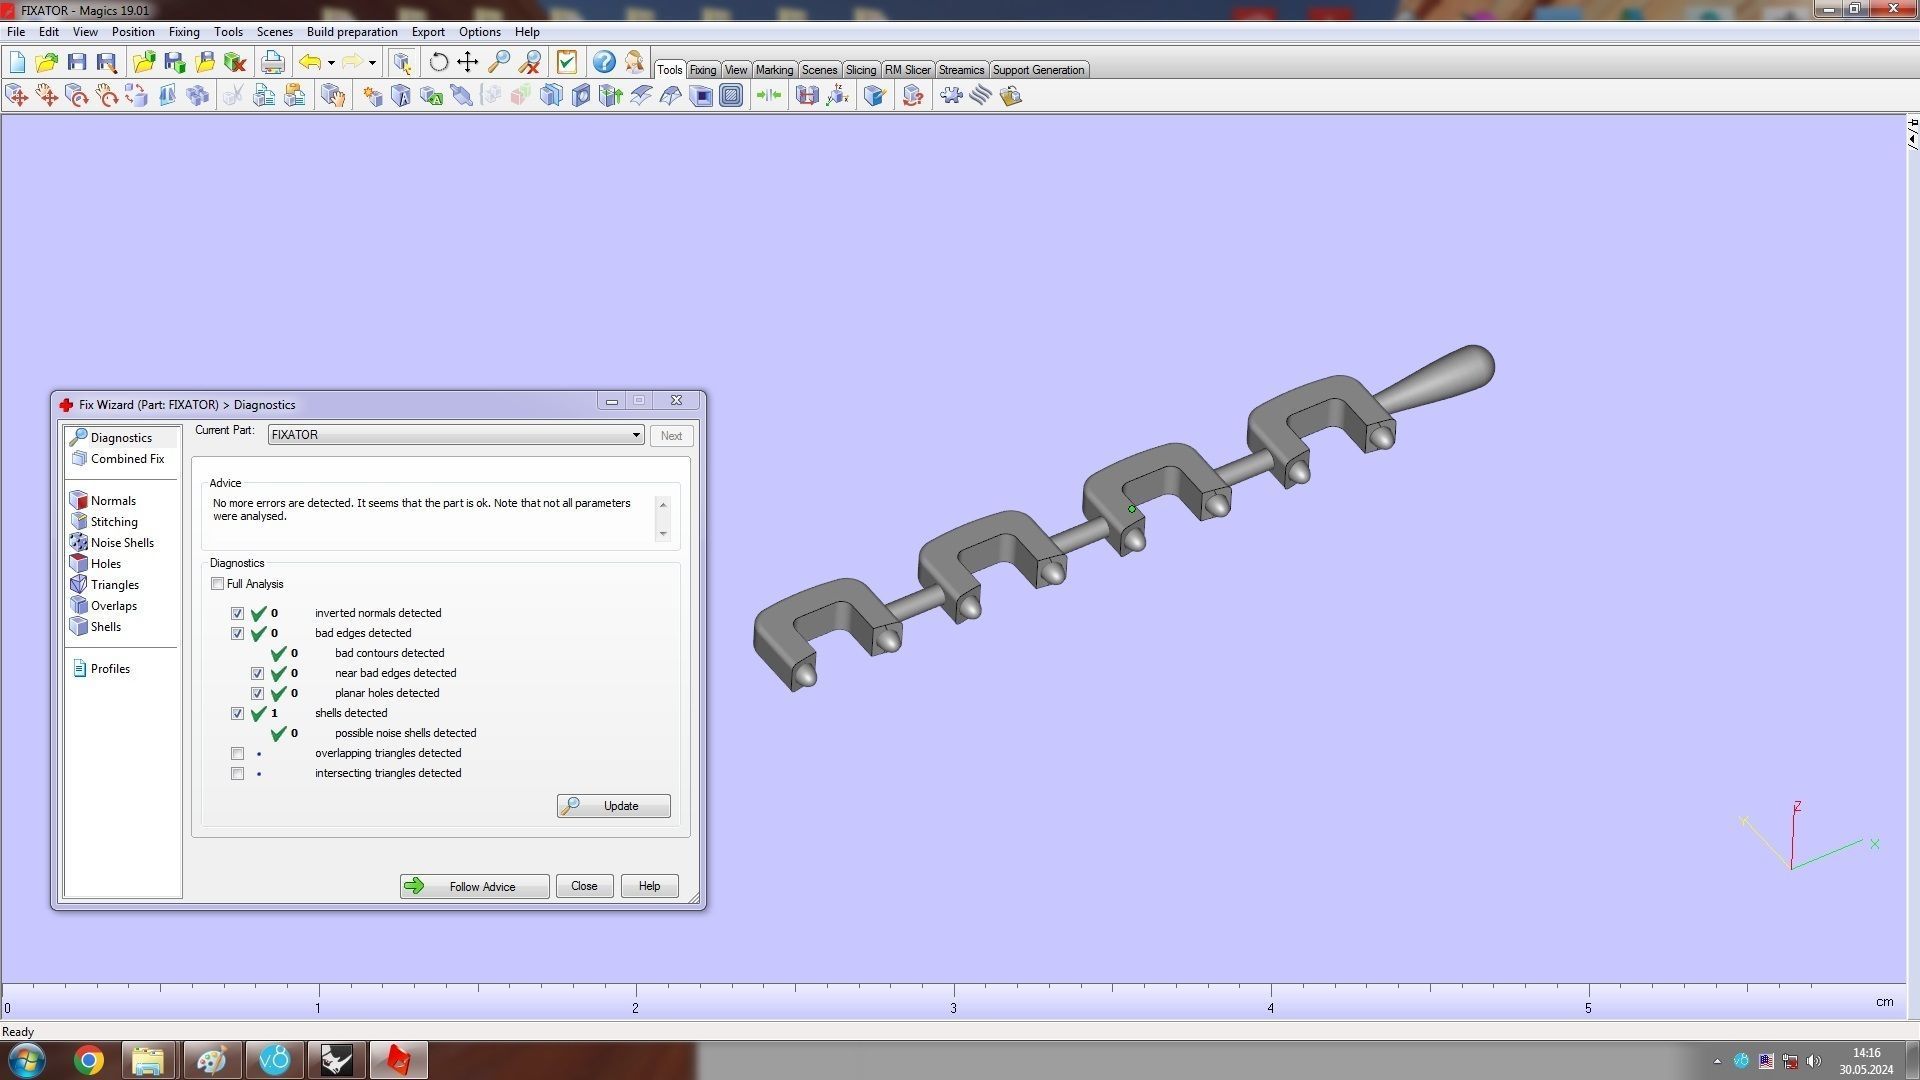Image resolution: width=1920 pixels, height=1080 pixels.
Task: Check overlapping triangles detected box
Action: click(237, 753)
